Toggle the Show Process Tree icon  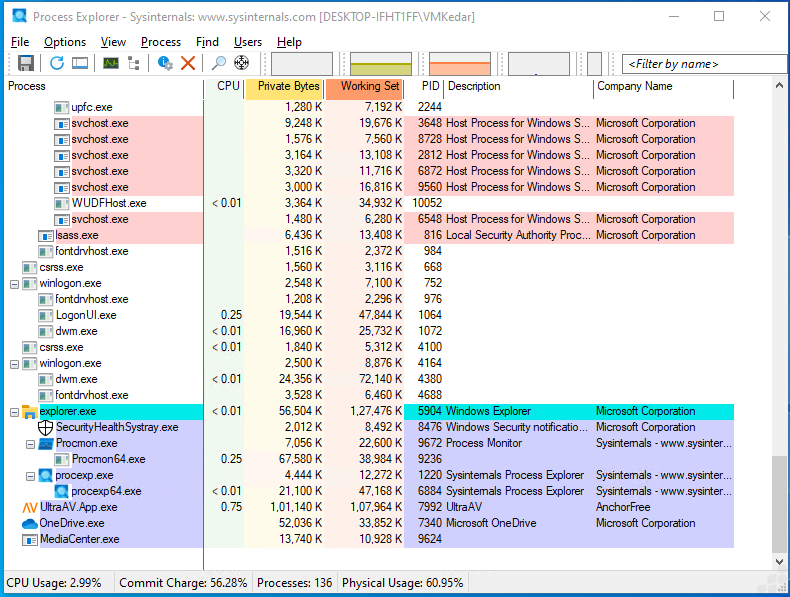pyautogui.click(x=133, y=63)
